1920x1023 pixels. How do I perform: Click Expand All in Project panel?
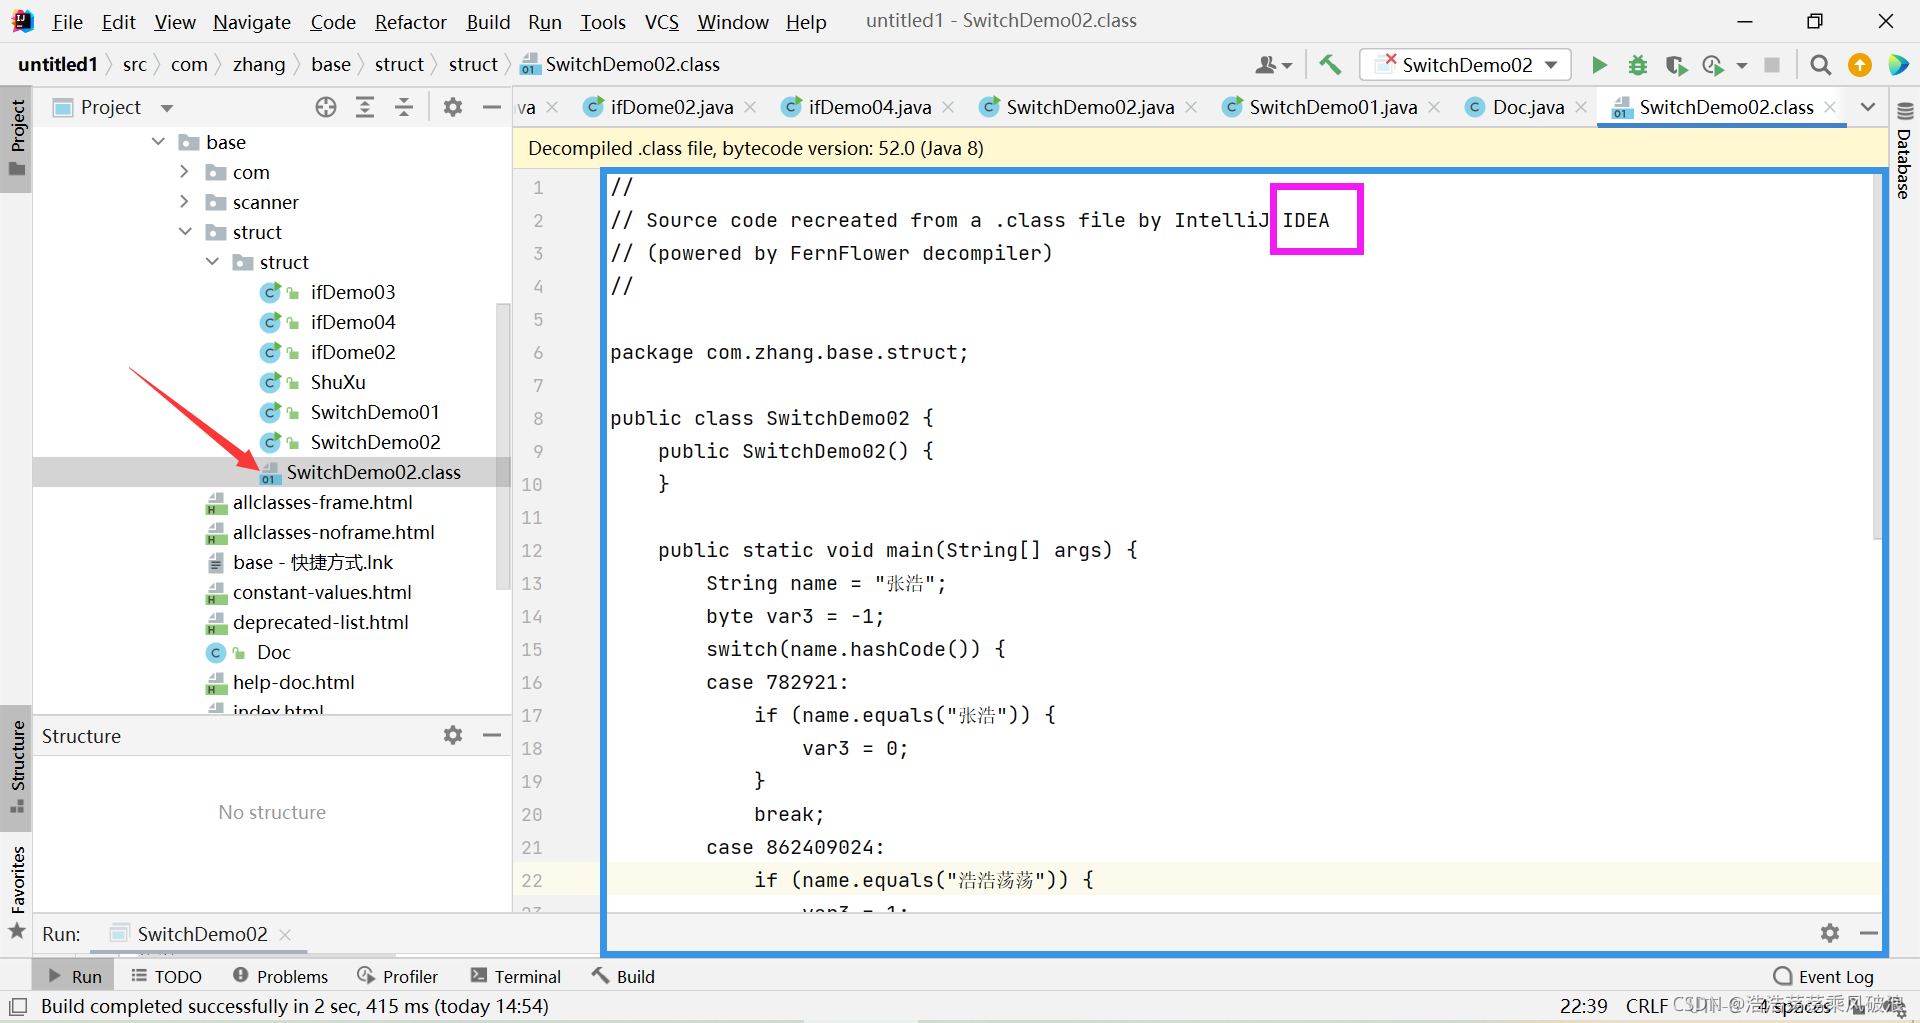[365, 107]
